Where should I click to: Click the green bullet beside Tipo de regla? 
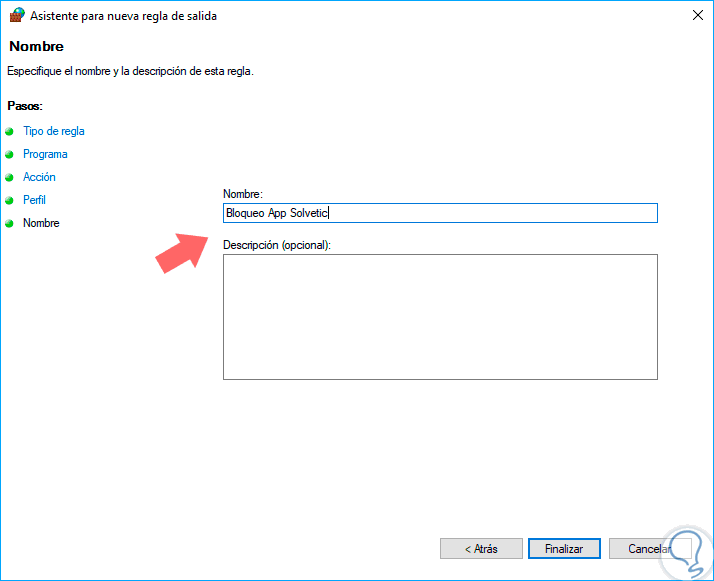point(10,131)
